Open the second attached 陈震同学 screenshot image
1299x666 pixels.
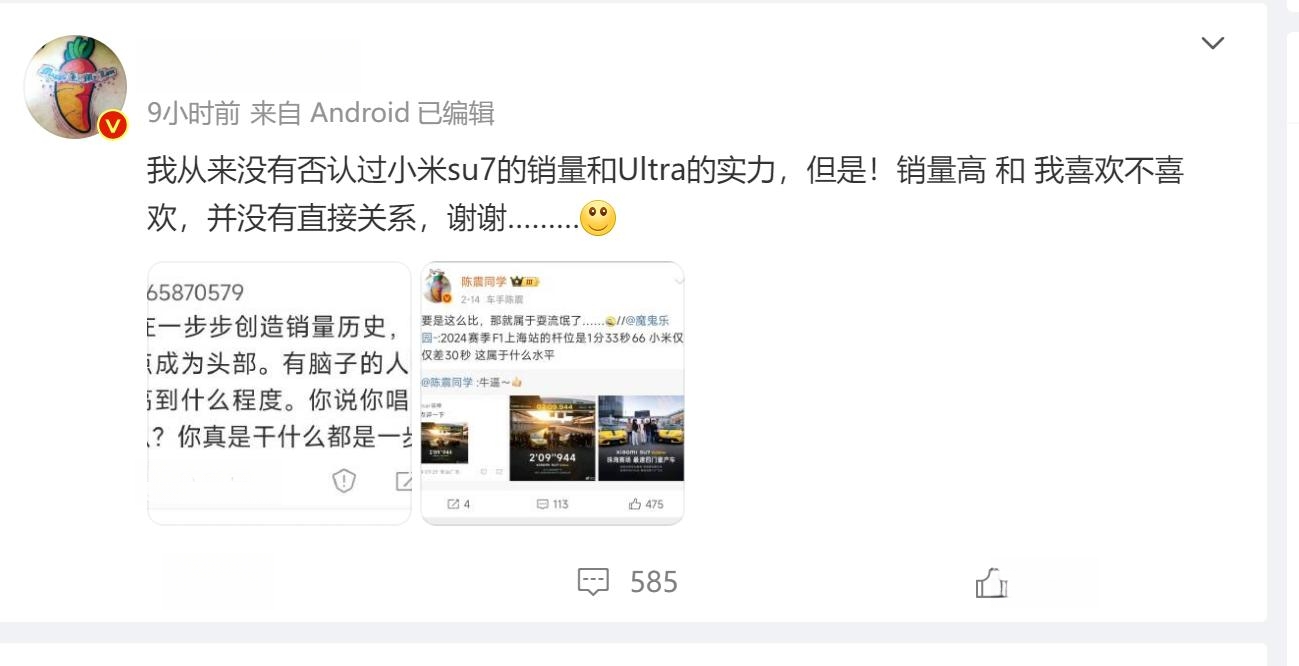552,393
